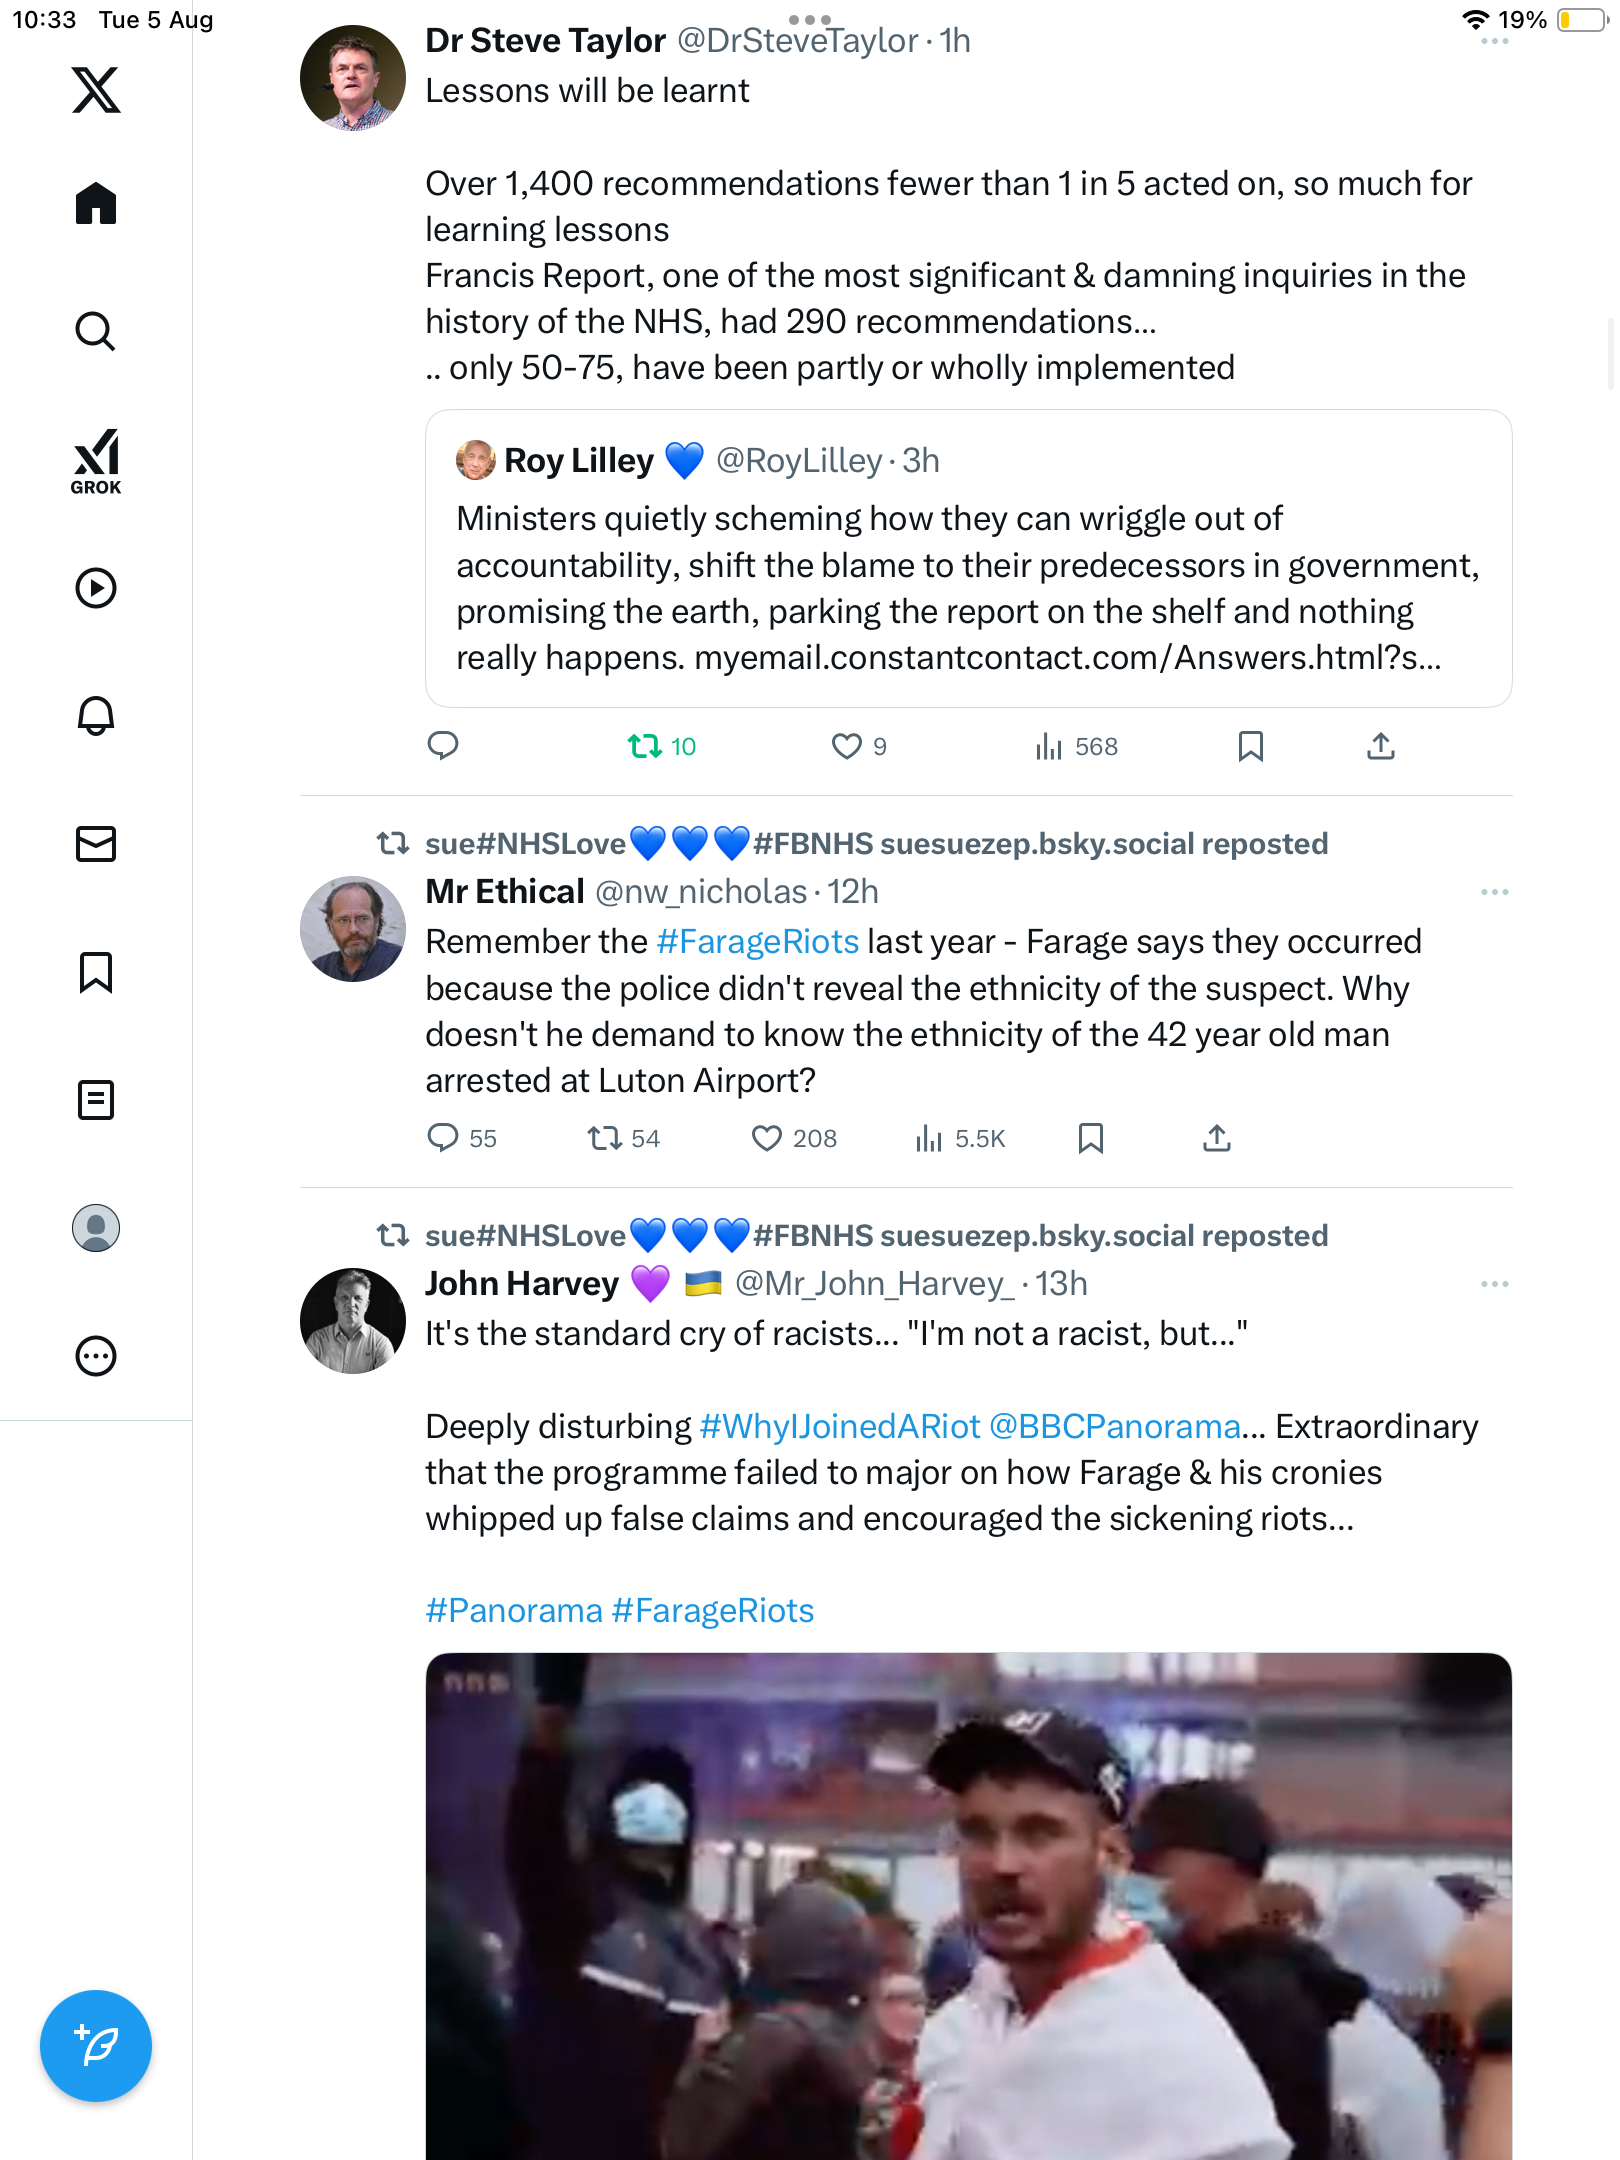
Task: Open Direct Messages envelope icon
Action: (96, 844)
